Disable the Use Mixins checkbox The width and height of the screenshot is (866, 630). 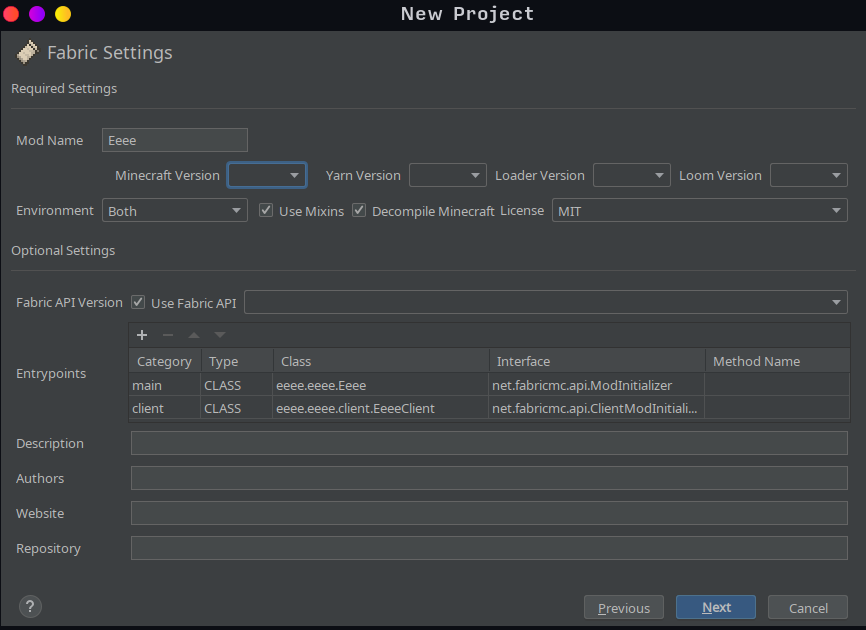tap(266, 210)
